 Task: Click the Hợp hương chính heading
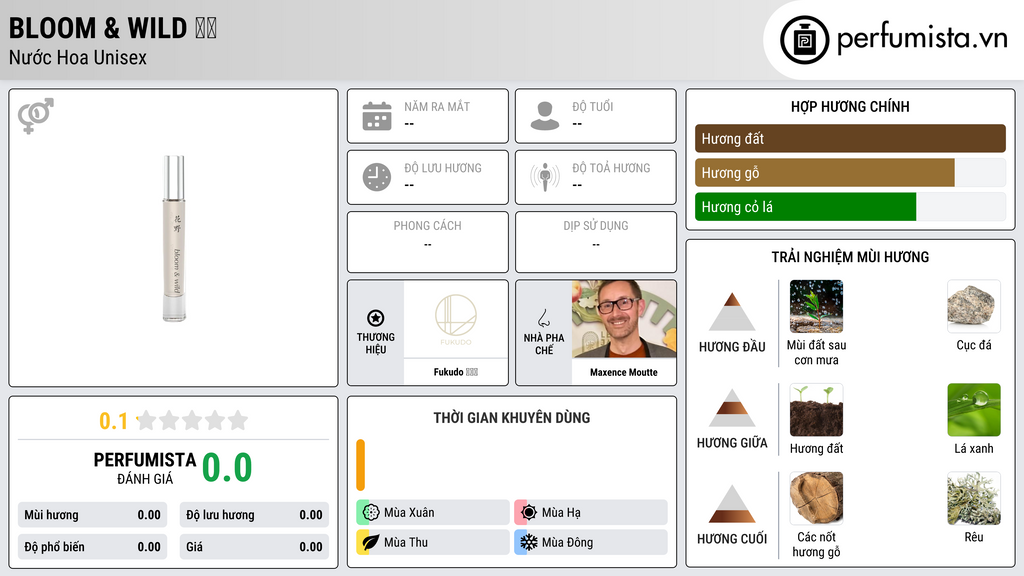(x=850, y=106)
